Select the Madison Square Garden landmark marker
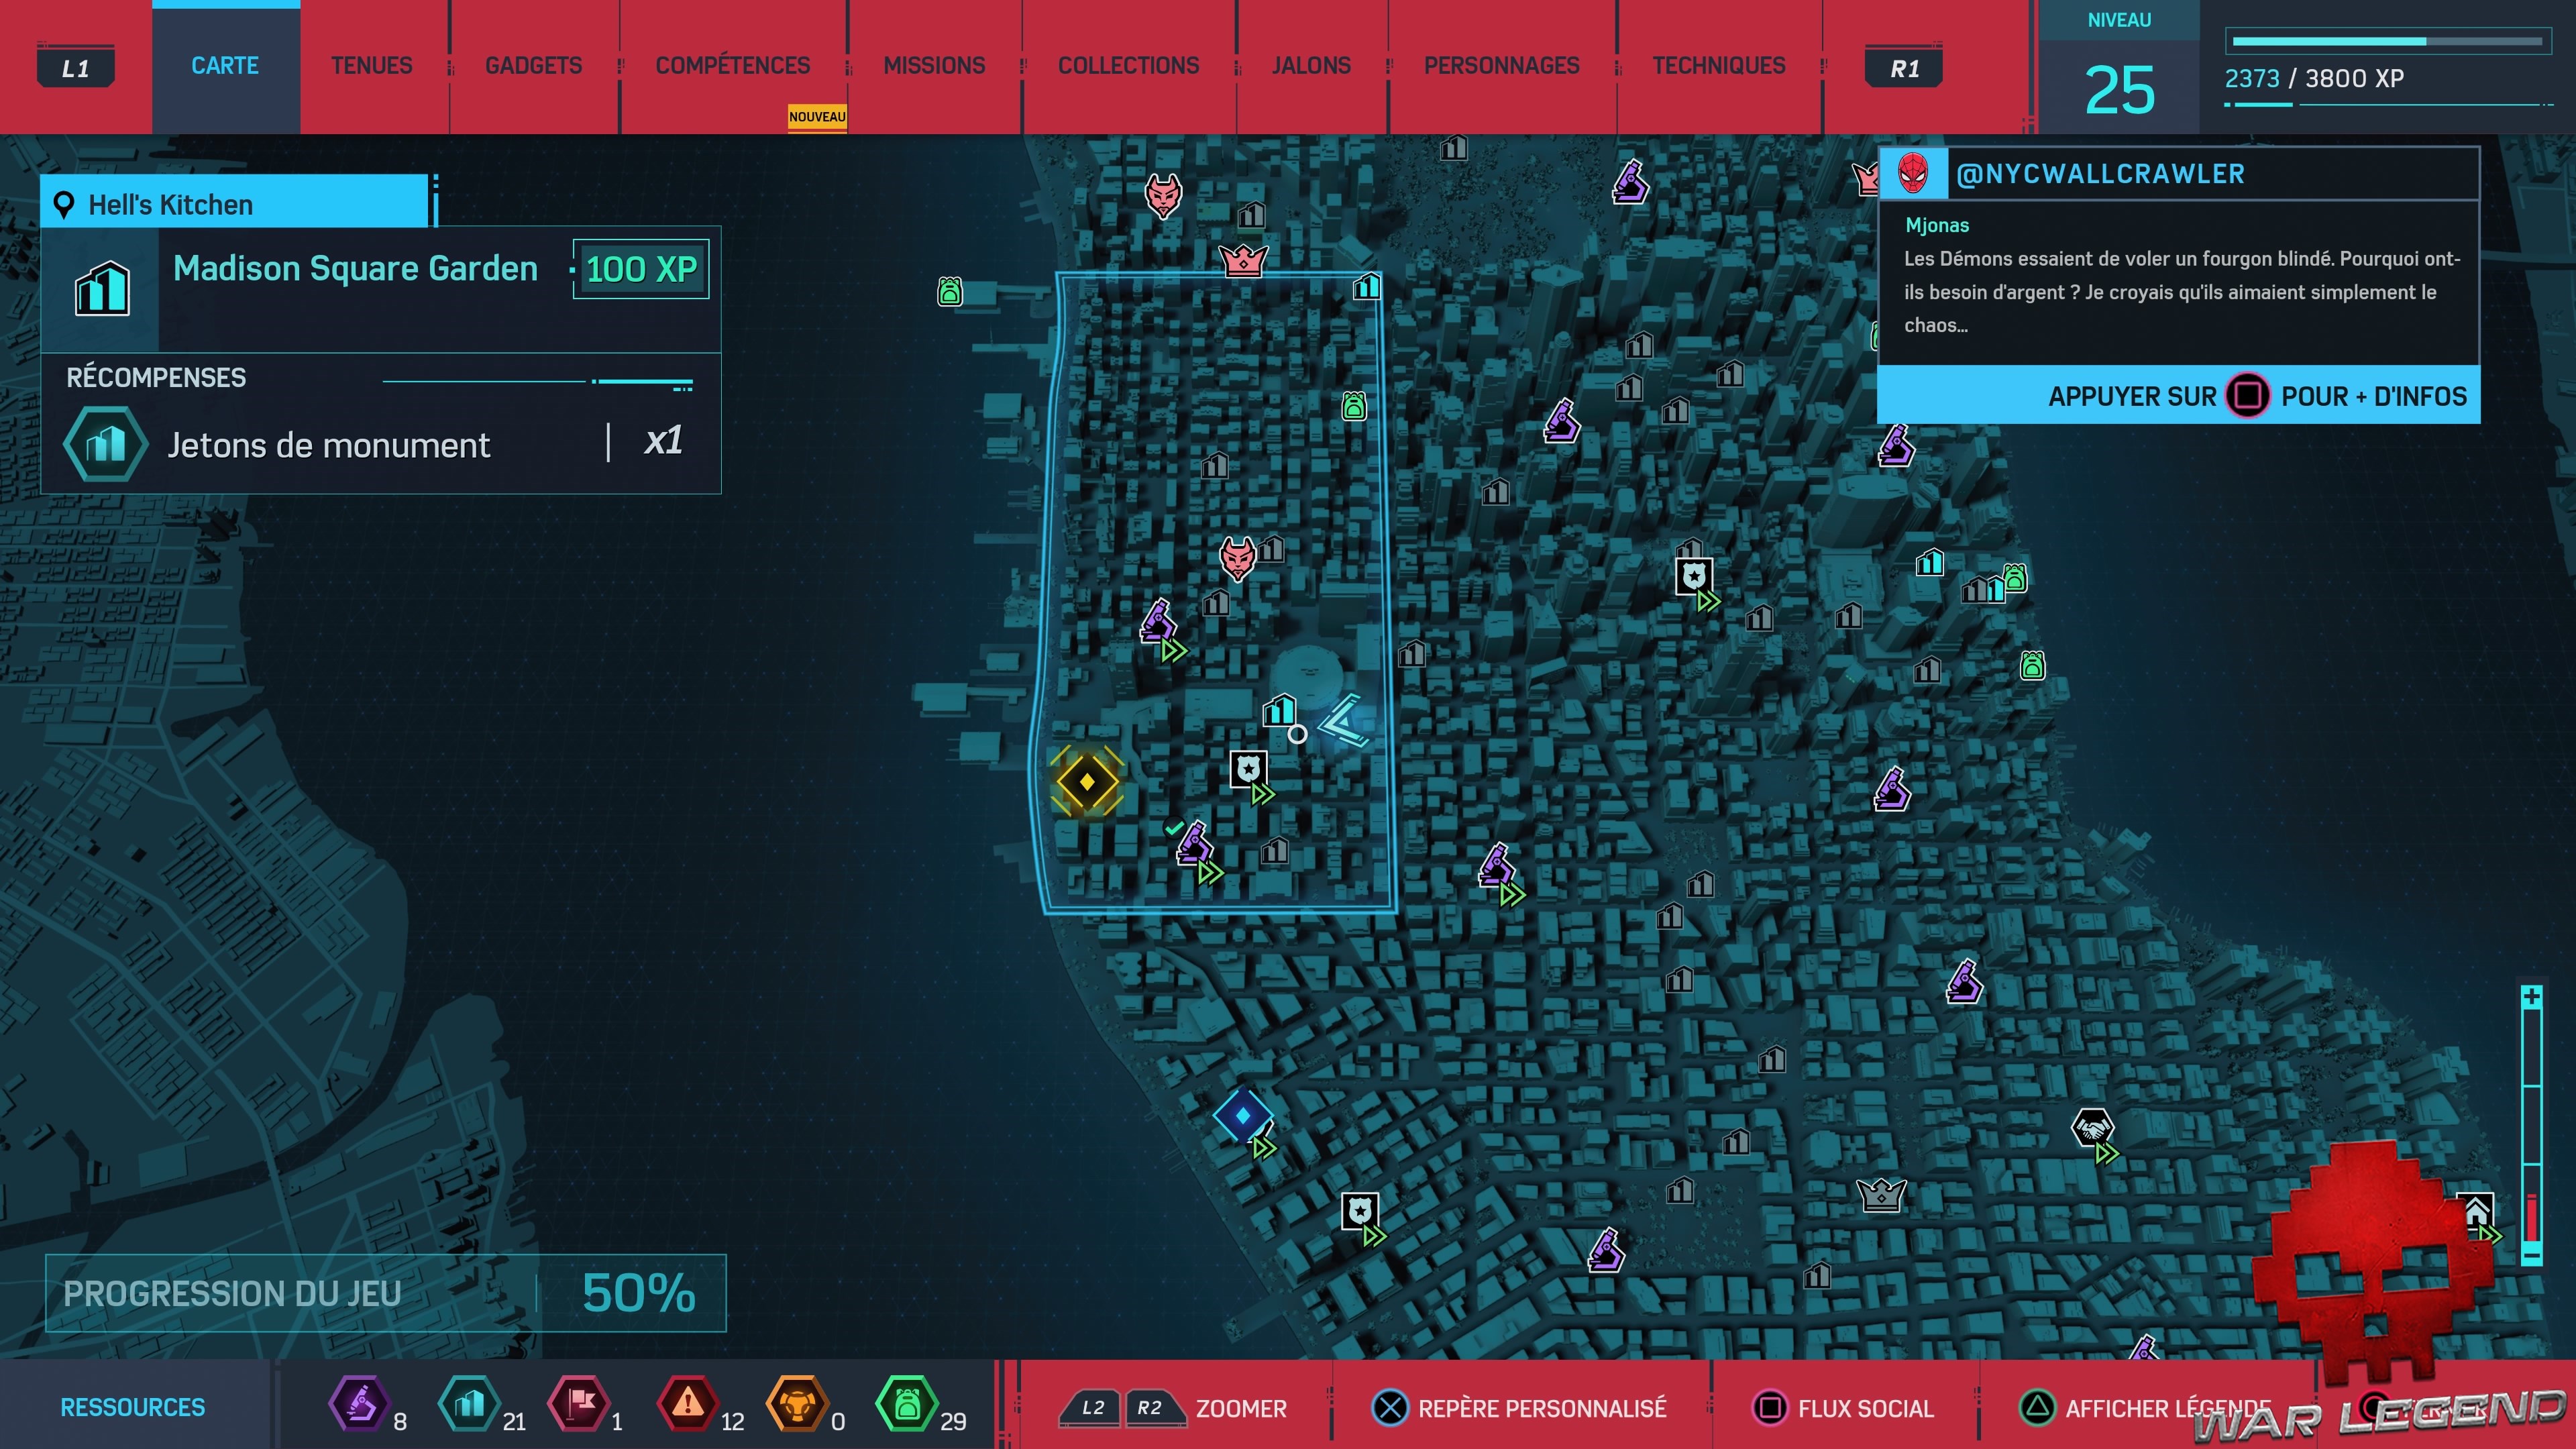The height and width of the screenshot is (1449, 2576). click(x=1280, y=710)
